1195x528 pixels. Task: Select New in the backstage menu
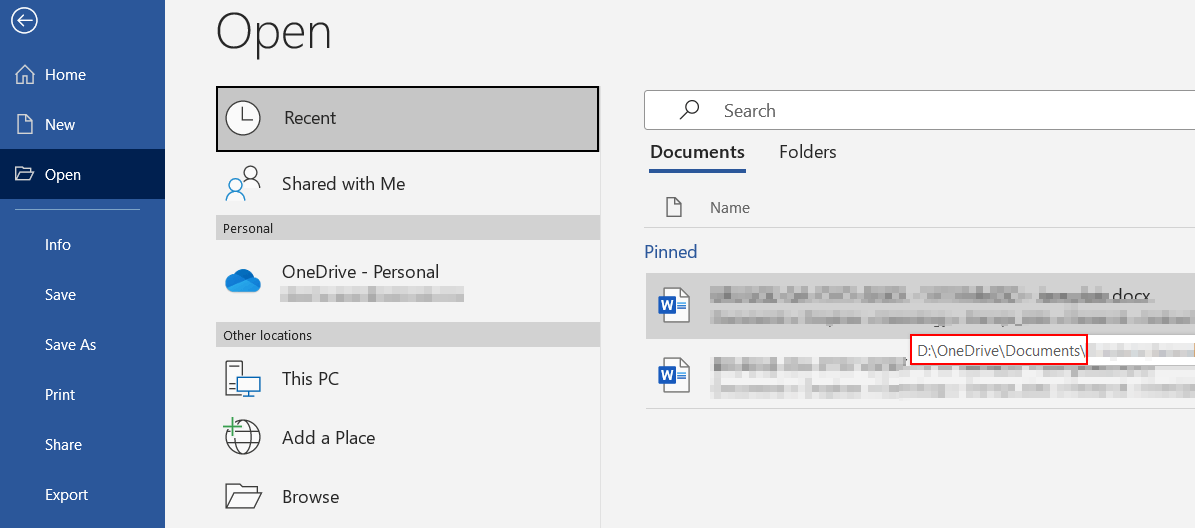82,124
